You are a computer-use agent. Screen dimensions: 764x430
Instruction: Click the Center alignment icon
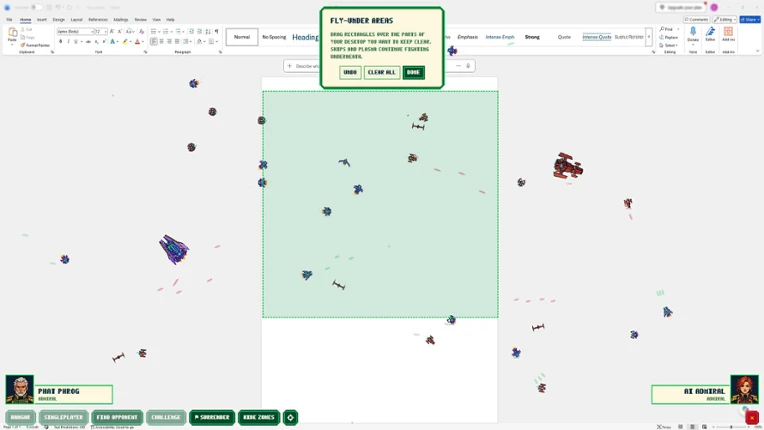click(x=162, y=42)
